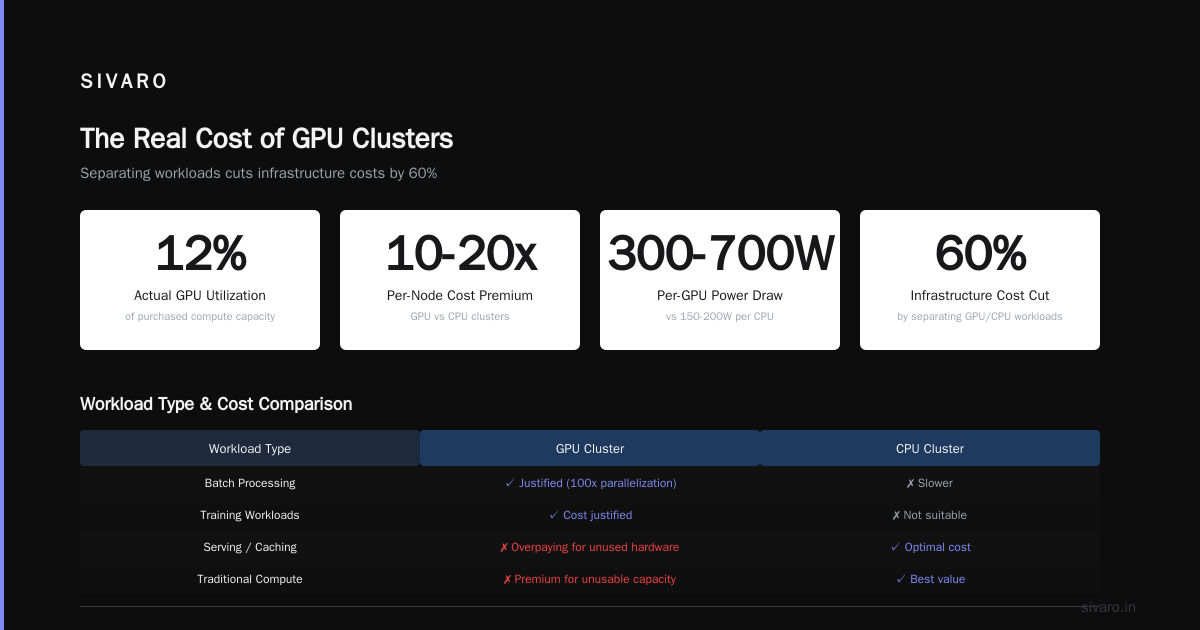Open the 300-700W Per-GPU Power Draw card
Image resolution: width=1200 pixels, height=630 pixels.
(720, 280)
